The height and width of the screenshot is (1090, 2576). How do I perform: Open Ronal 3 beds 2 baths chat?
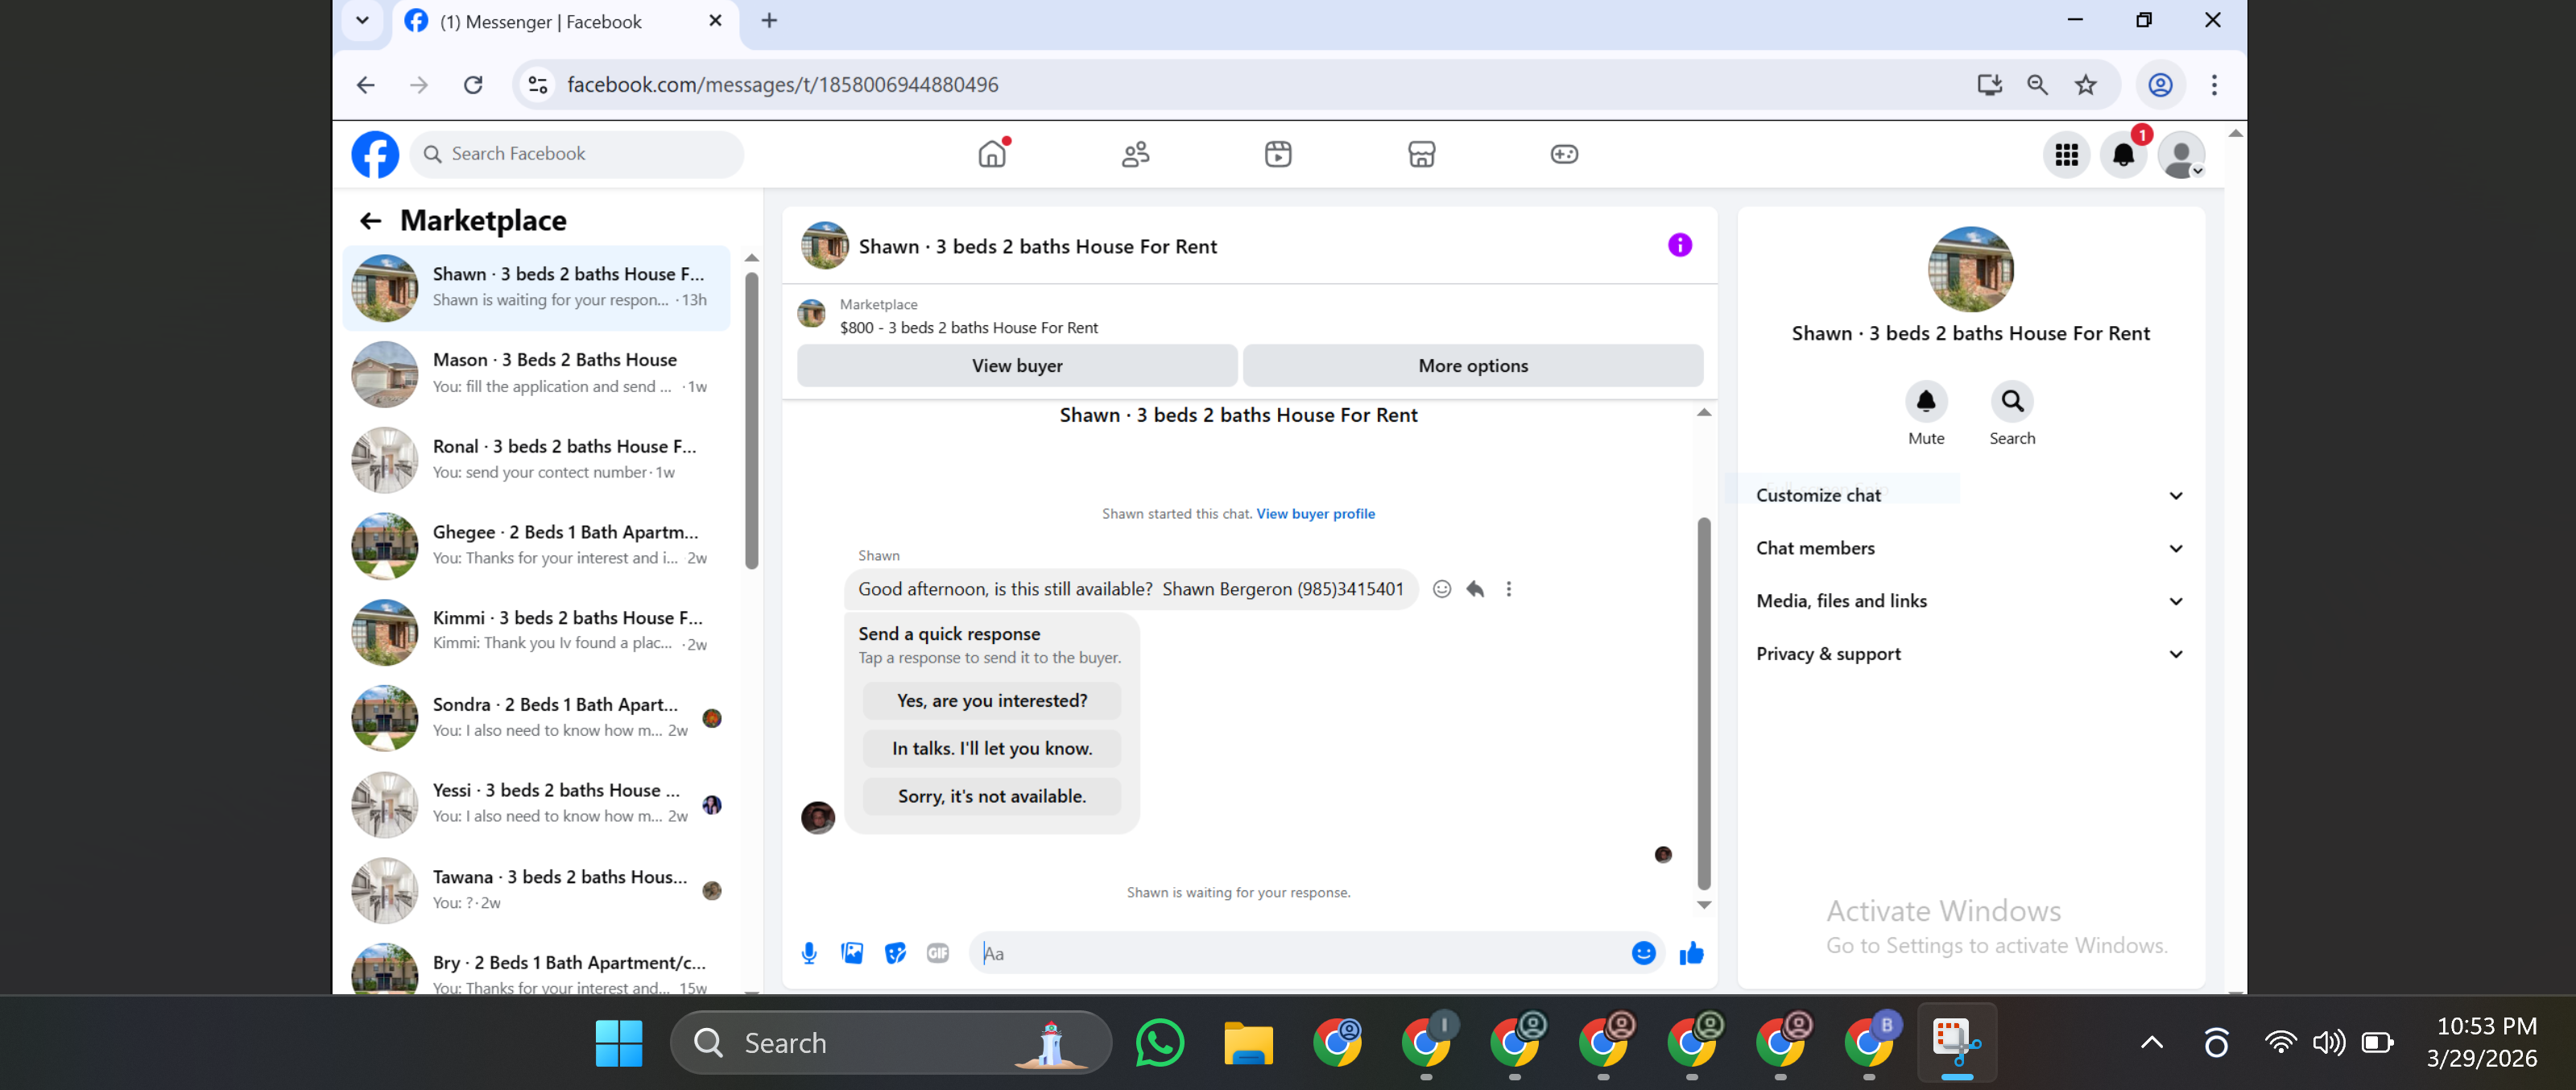[536, 459]
